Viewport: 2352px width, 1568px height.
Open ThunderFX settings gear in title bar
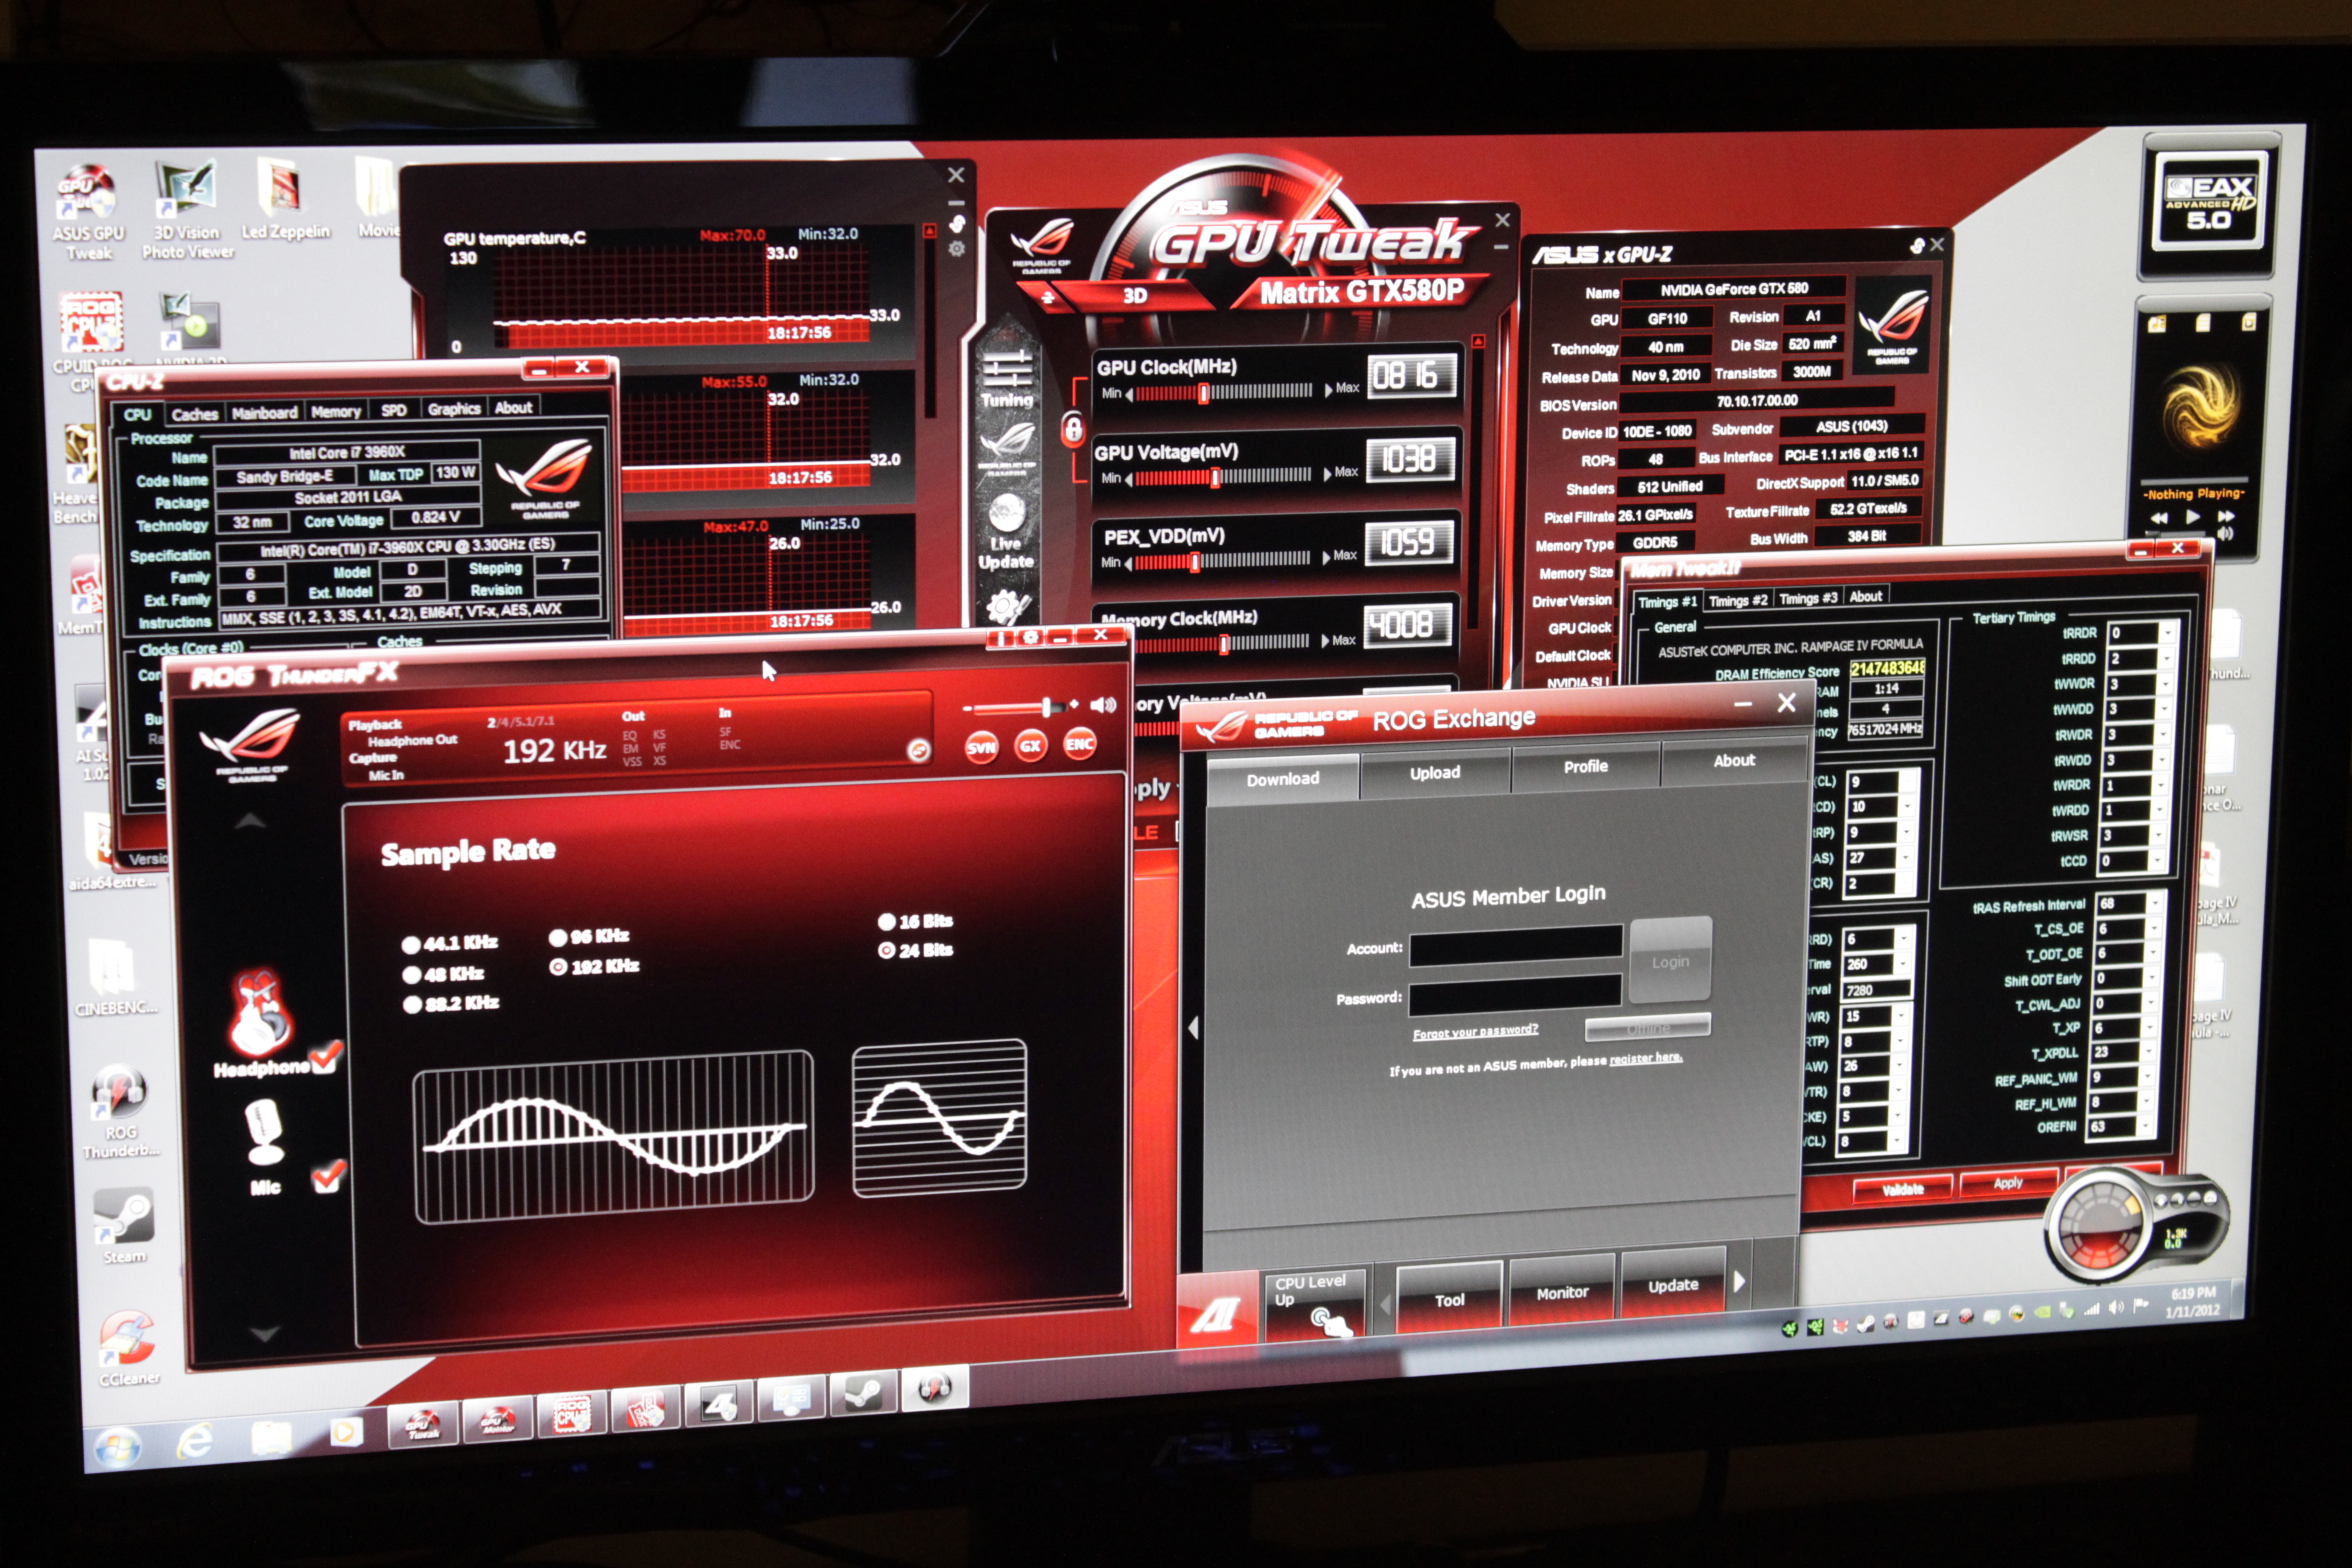[x=1031, y=637]
